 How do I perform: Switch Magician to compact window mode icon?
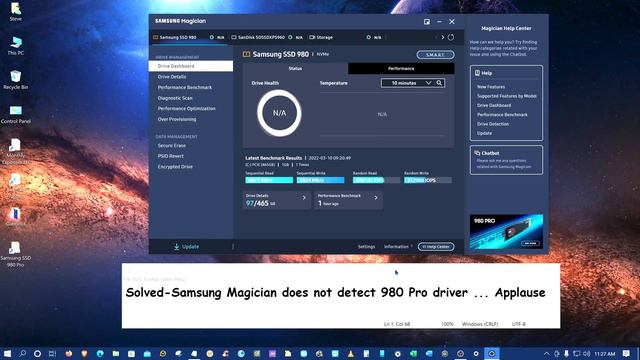(427, 22)
